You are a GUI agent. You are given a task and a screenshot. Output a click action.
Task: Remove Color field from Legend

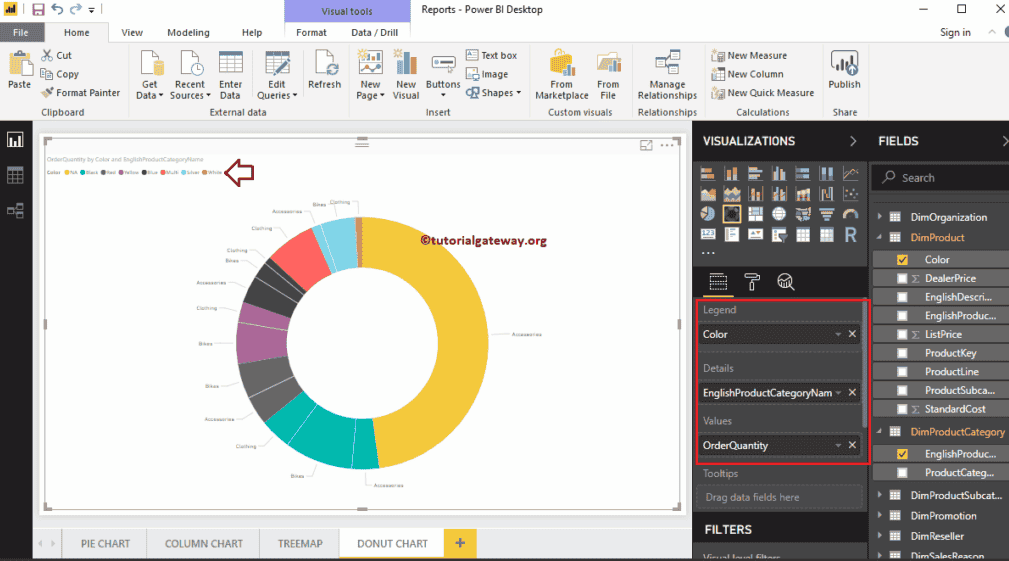[x=852, y=334]
